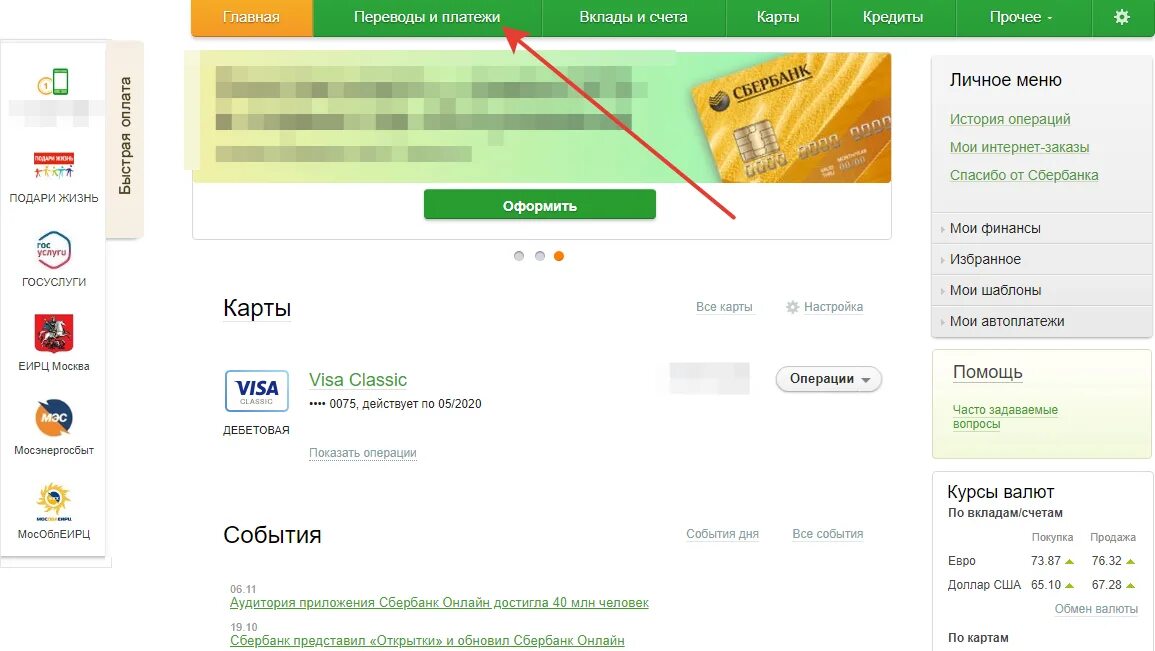Image resolution: width=1155 pixels, height=651 pixels.
Task: Open the settings gear in top navigation
Action: pyautogui.click(x=1121, y=17)
